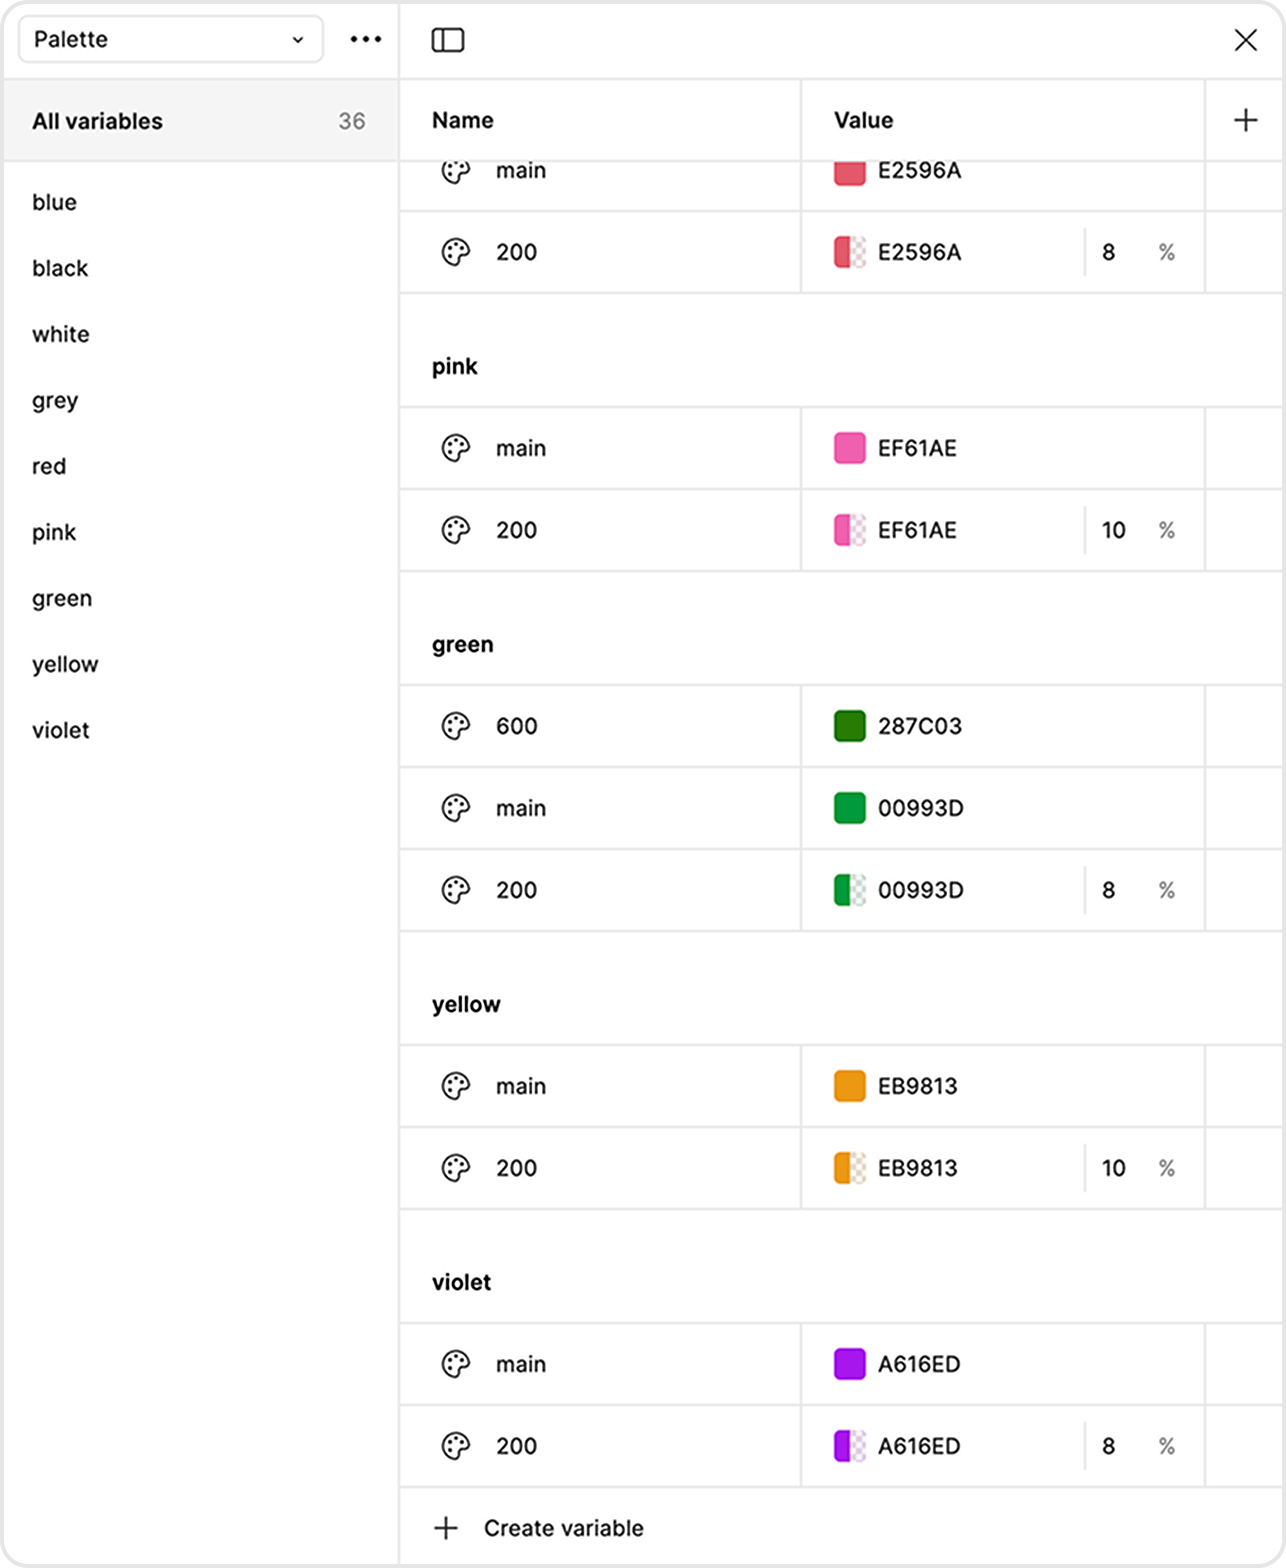Image resolution: width=1286 pixels, height=1568 pixels.
Task: Click hex value EF61AE in pink main row
Action: [917, 448]
